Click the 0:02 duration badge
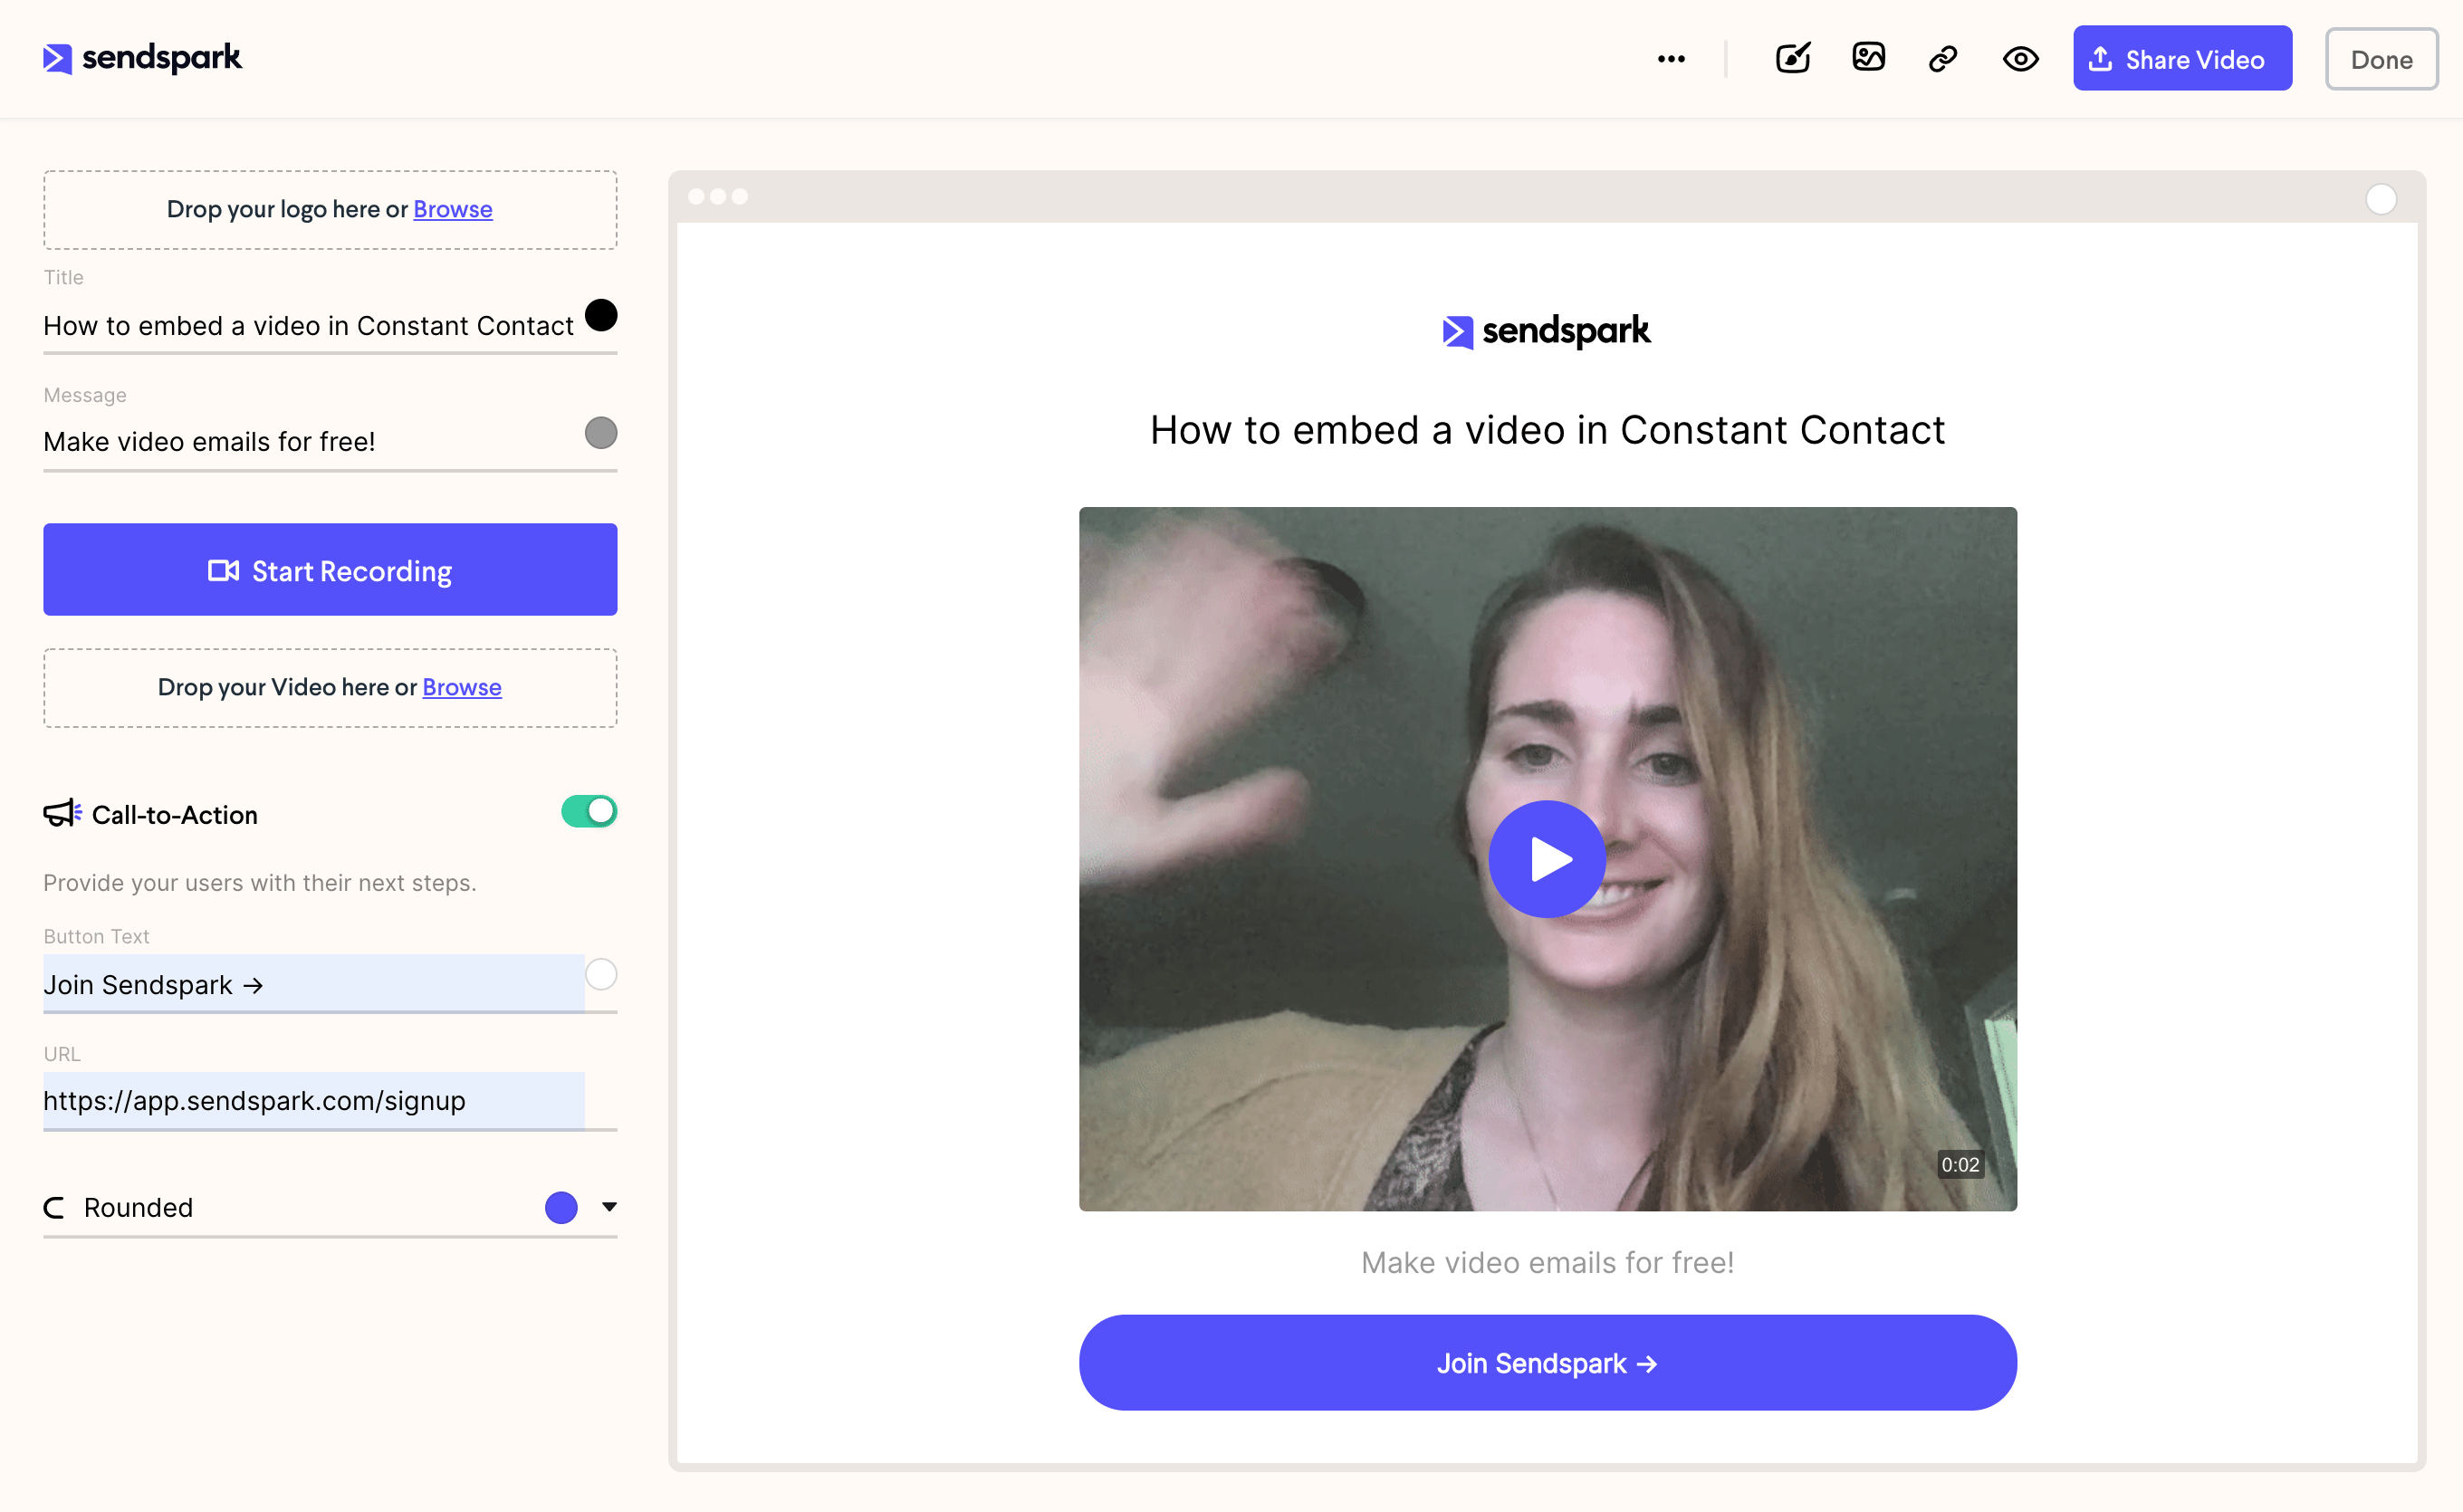2463x1512 pixels. (1960, 1165)
